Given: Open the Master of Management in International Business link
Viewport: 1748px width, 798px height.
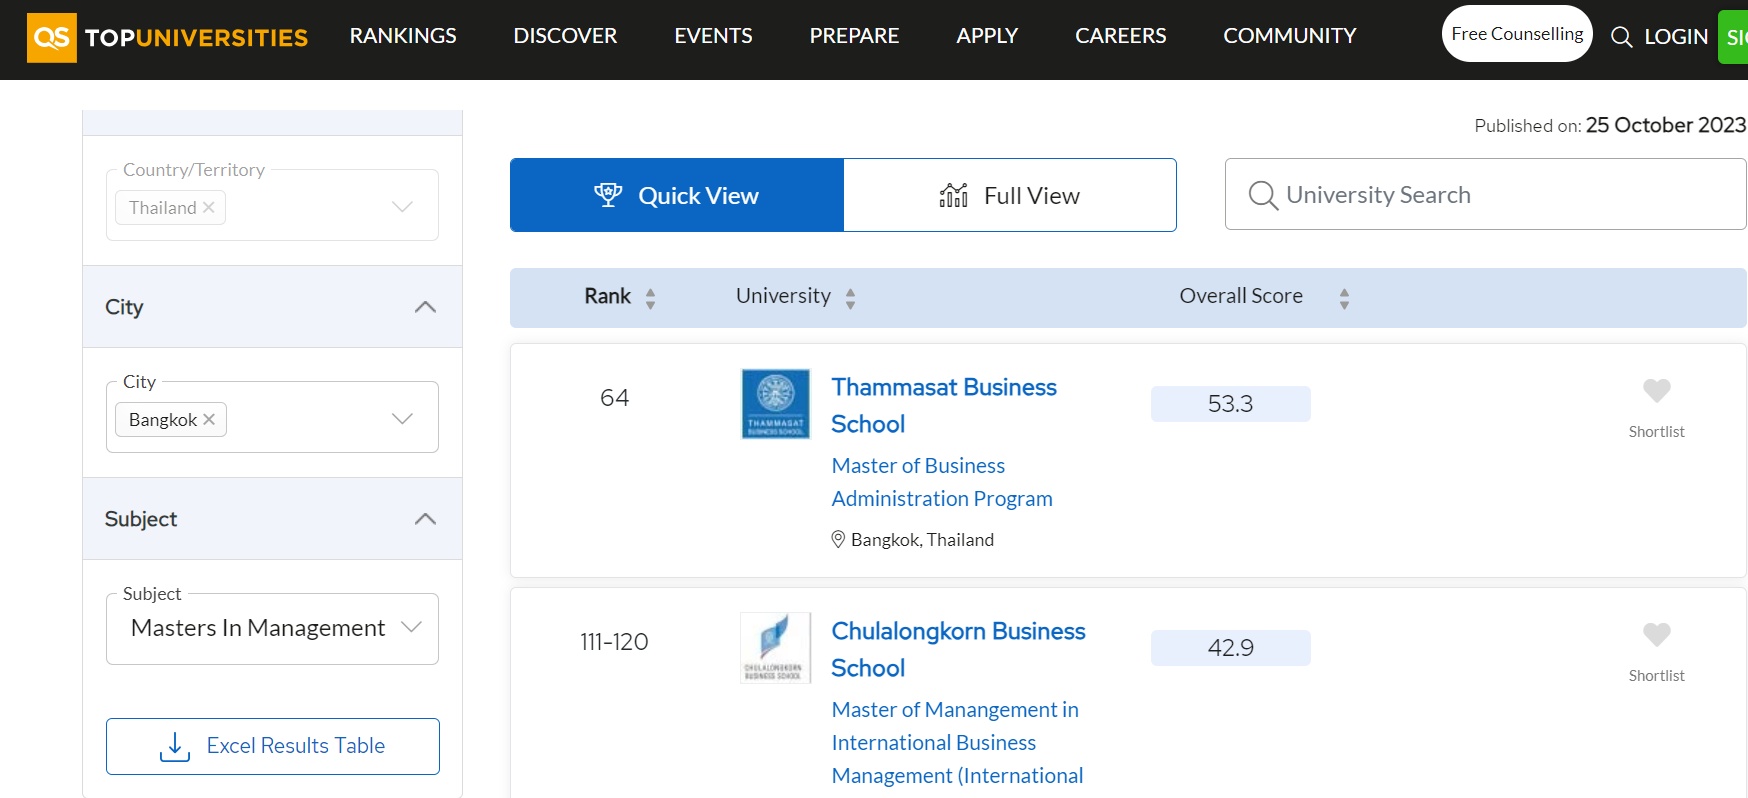Looking at the screenshot, I should coord(957,742).
